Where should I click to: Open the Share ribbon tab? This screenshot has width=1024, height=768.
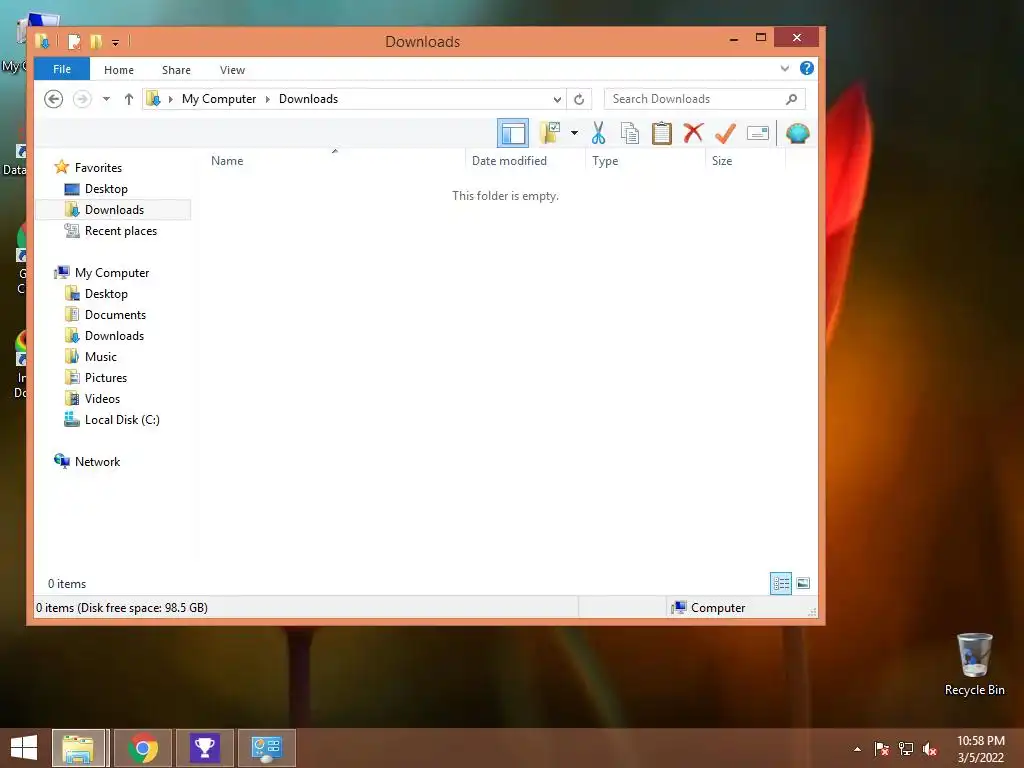(176, 70)
